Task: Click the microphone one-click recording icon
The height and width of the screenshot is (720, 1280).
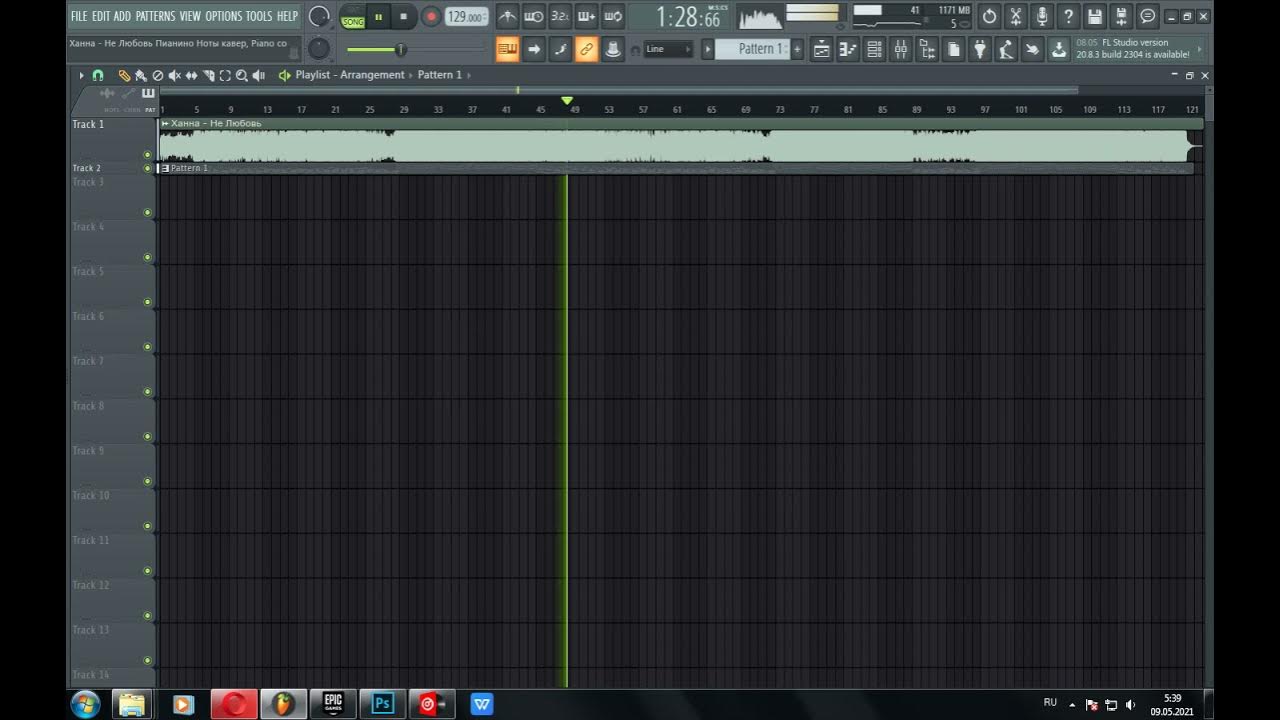Action: point(1042,16)
